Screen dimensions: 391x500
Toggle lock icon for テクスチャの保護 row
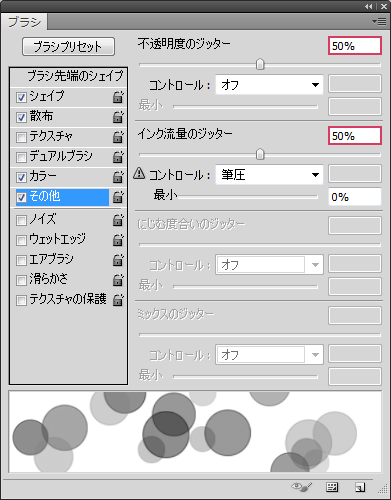pos(118,300)
